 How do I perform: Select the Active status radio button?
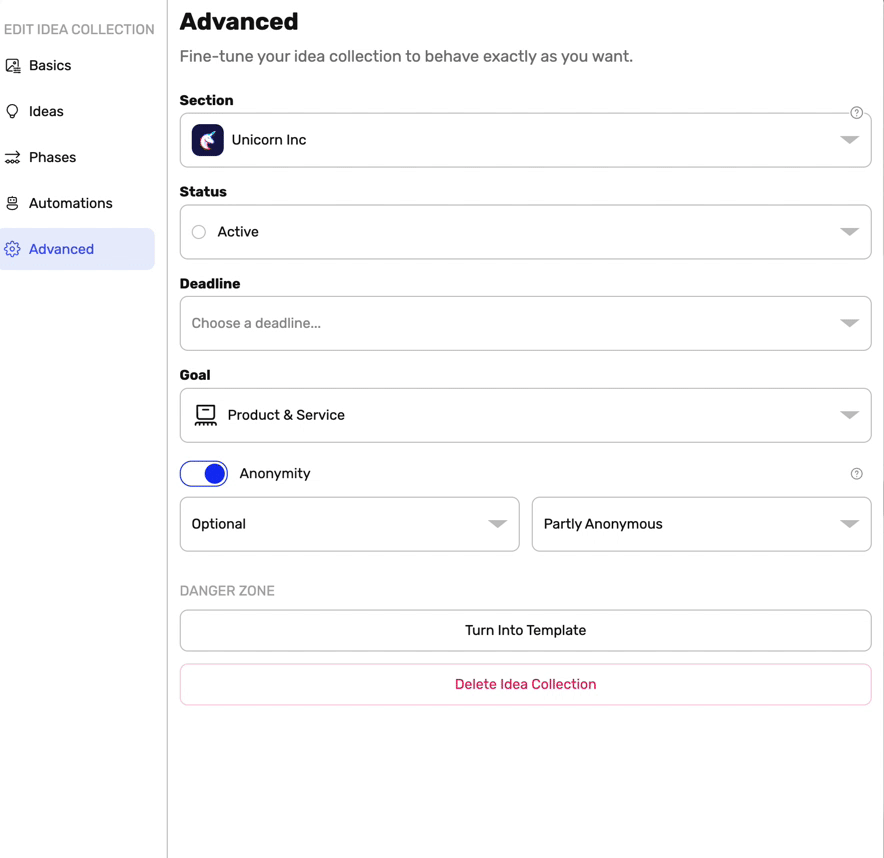tap(198, 231)
